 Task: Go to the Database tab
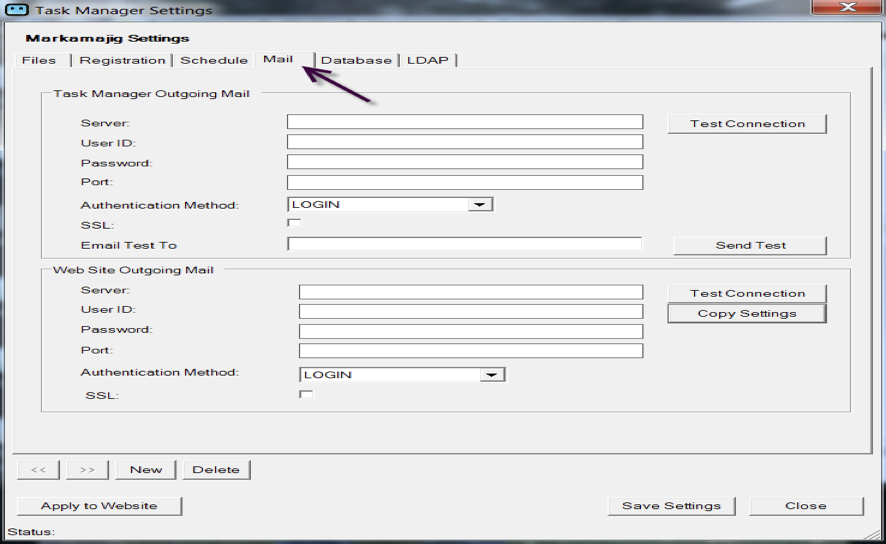pos(356,60)
